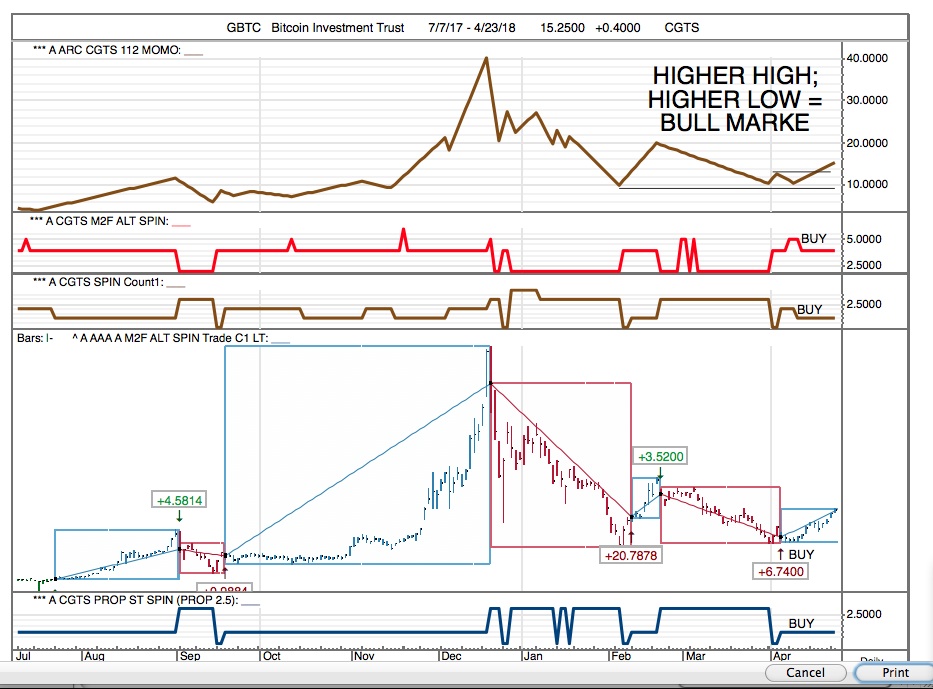Select the +4.5814 profit label
Image resolution: width=933 pixels, height=689 pixels.
click(x=179, y=500)
